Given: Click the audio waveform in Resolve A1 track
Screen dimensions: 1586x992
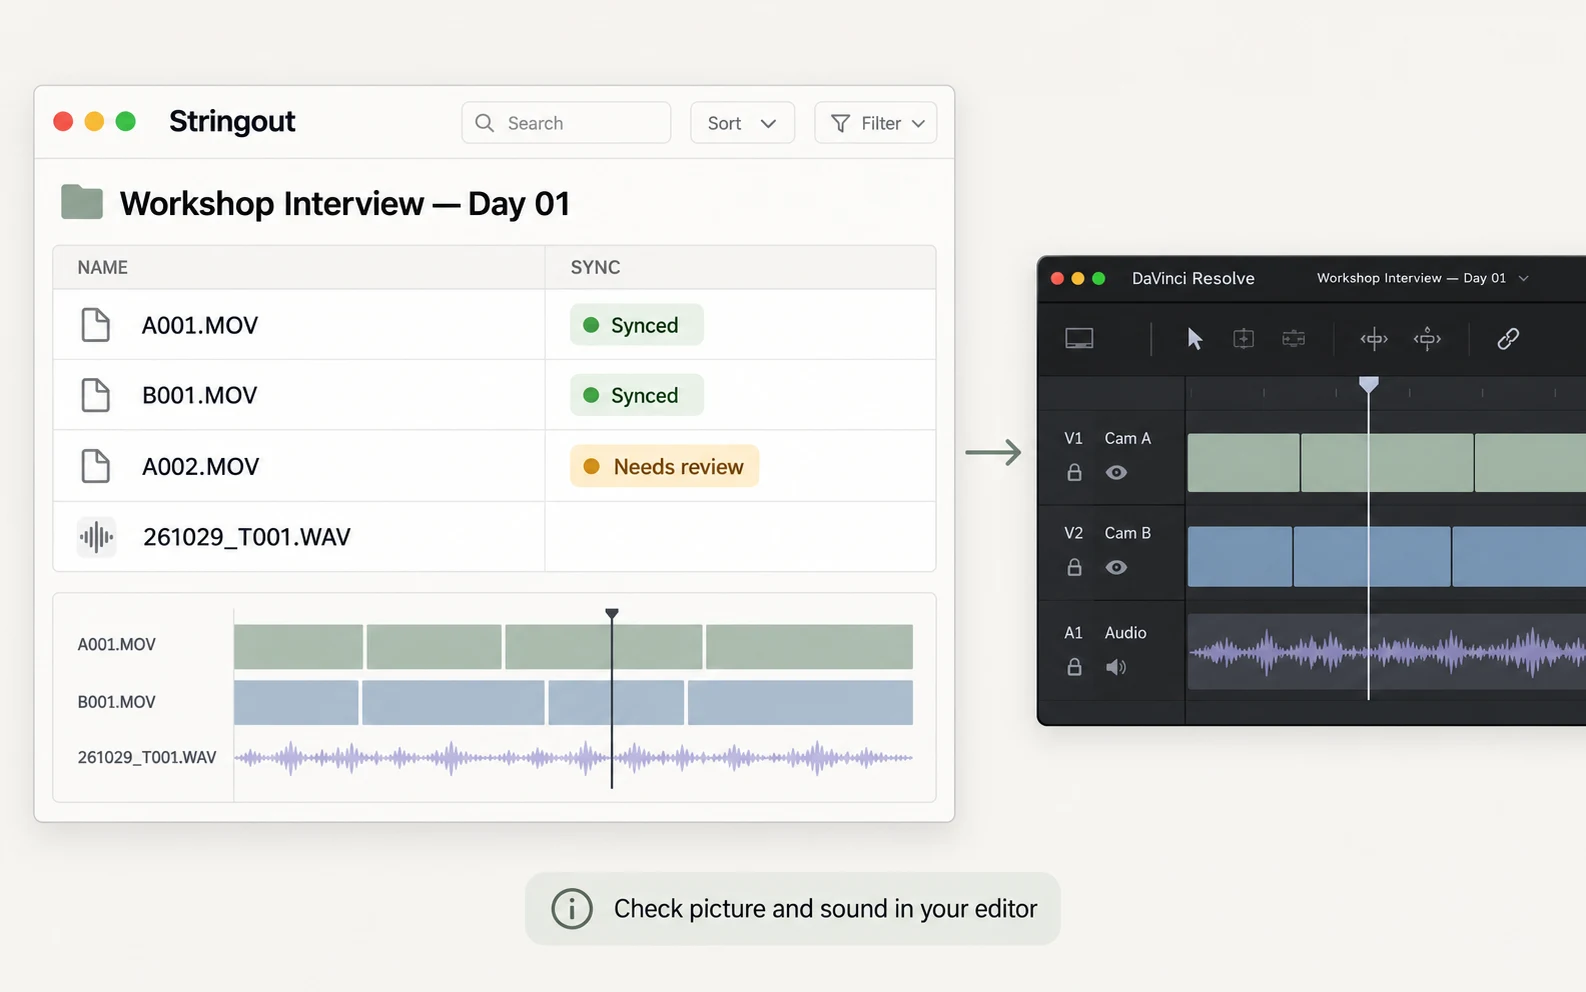Looking at the screenshot, I should 1386,652.
